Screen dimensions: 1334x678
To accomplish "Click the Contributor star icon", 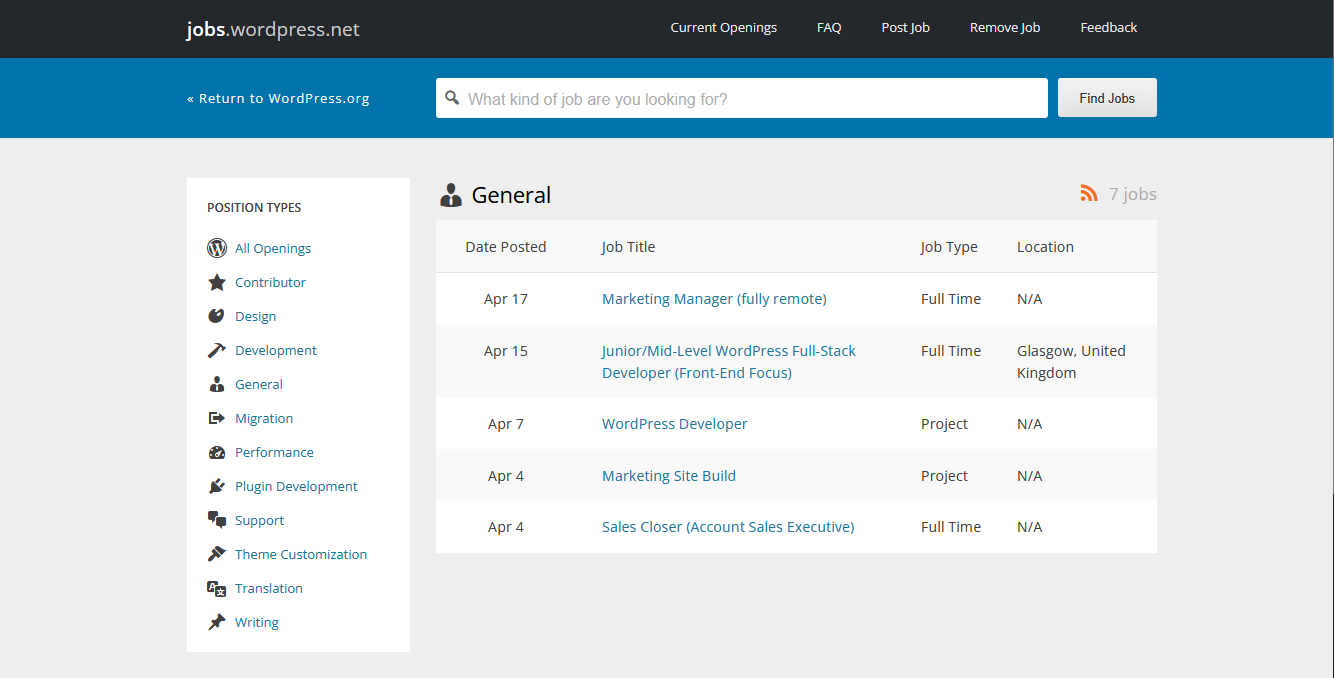I will (217, 282).
